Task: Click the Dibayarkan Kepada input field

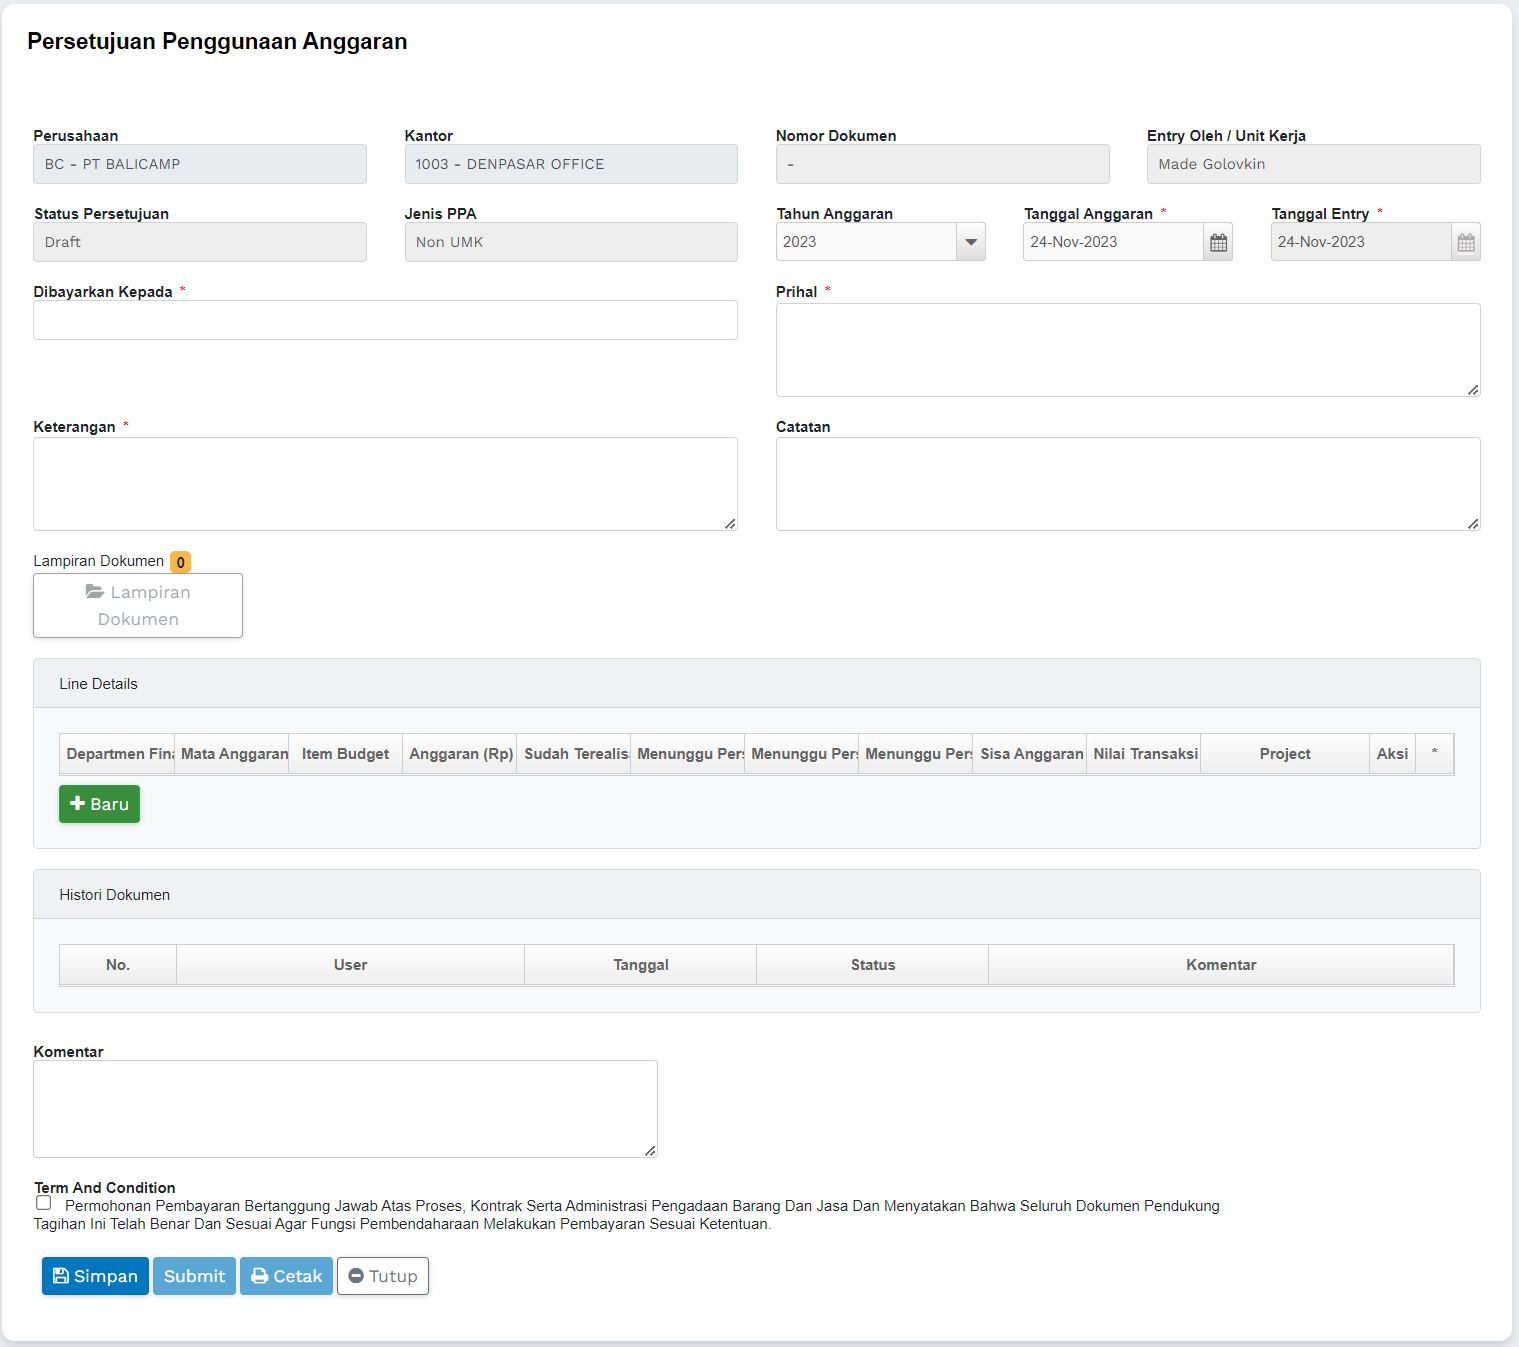Action: [x=385, y=320]
